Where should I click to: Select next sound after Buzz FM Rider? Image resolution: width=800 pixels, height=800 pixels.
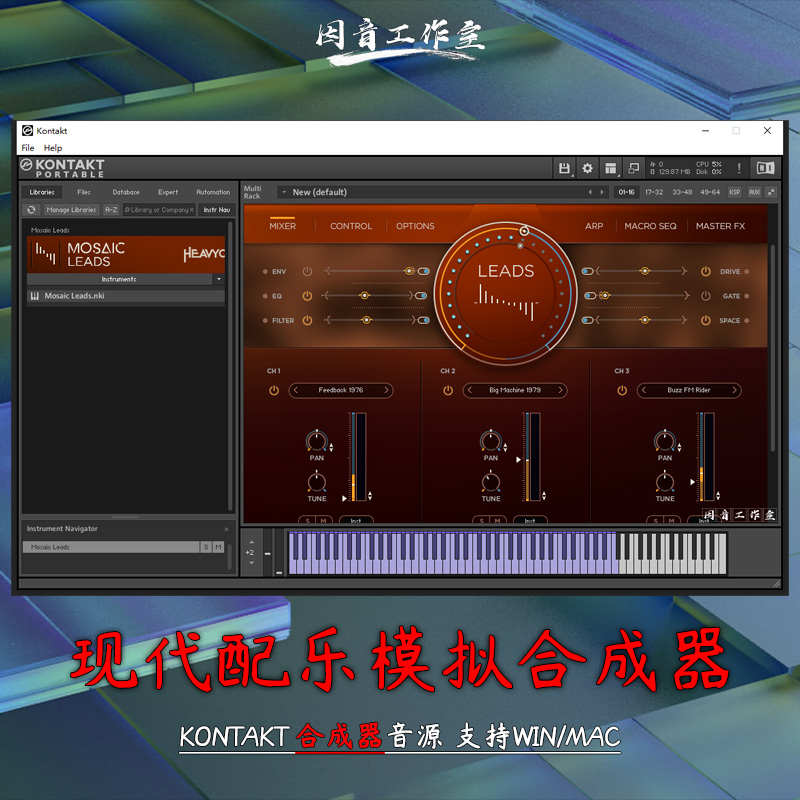click(734, 390)
